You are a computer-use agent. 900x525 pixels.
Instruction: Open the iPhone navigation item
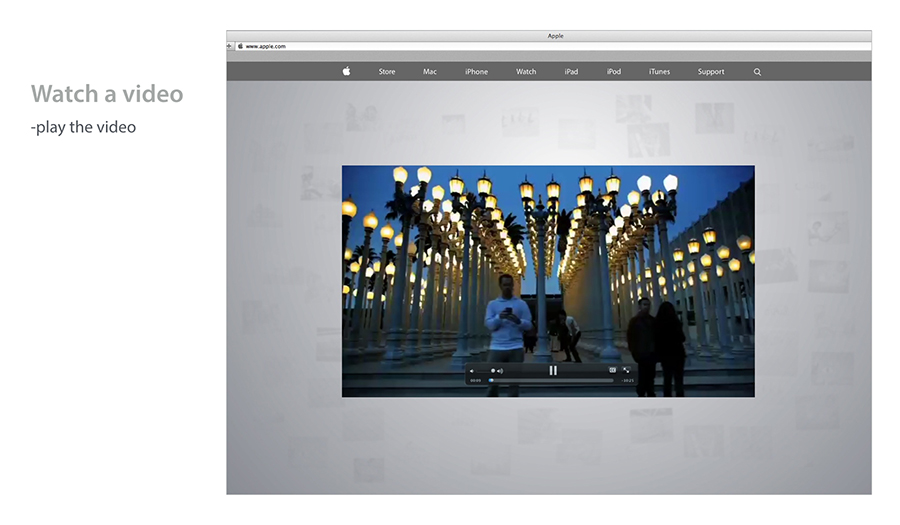coord(476,72)
